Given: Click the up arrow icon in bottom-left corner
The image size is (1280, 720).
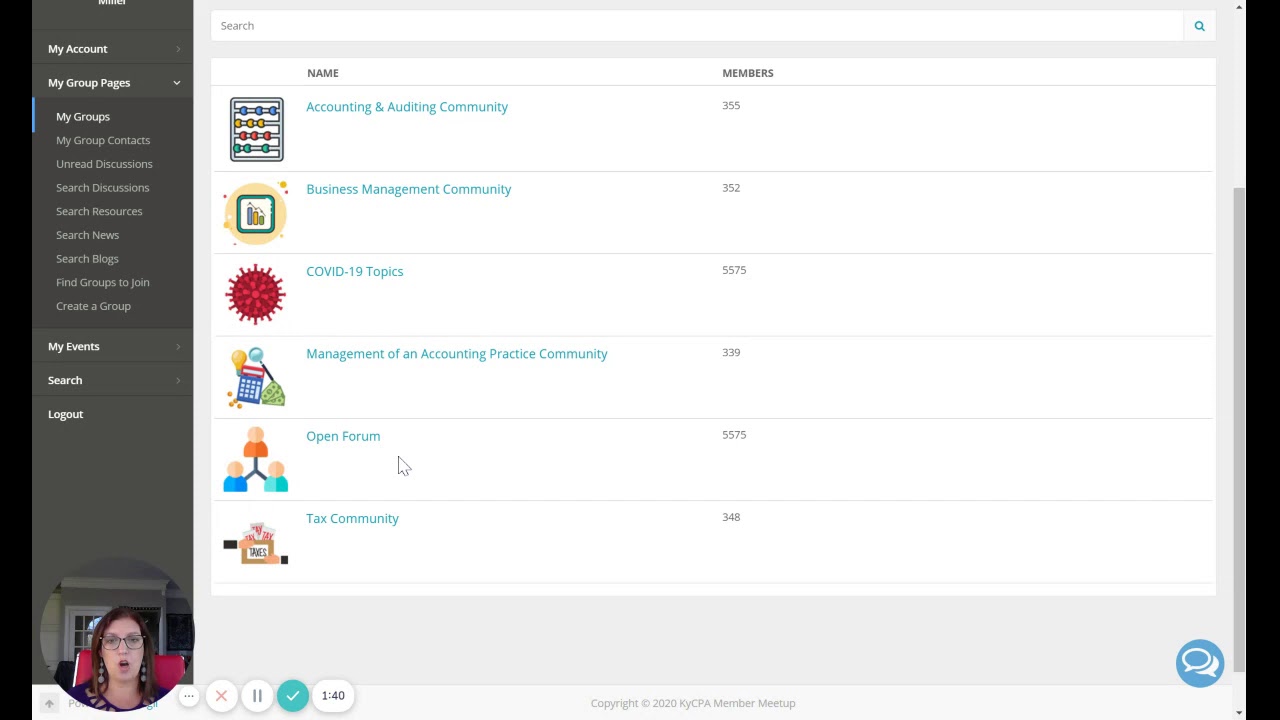Looking at the screenshot, I should pos(49,704).
